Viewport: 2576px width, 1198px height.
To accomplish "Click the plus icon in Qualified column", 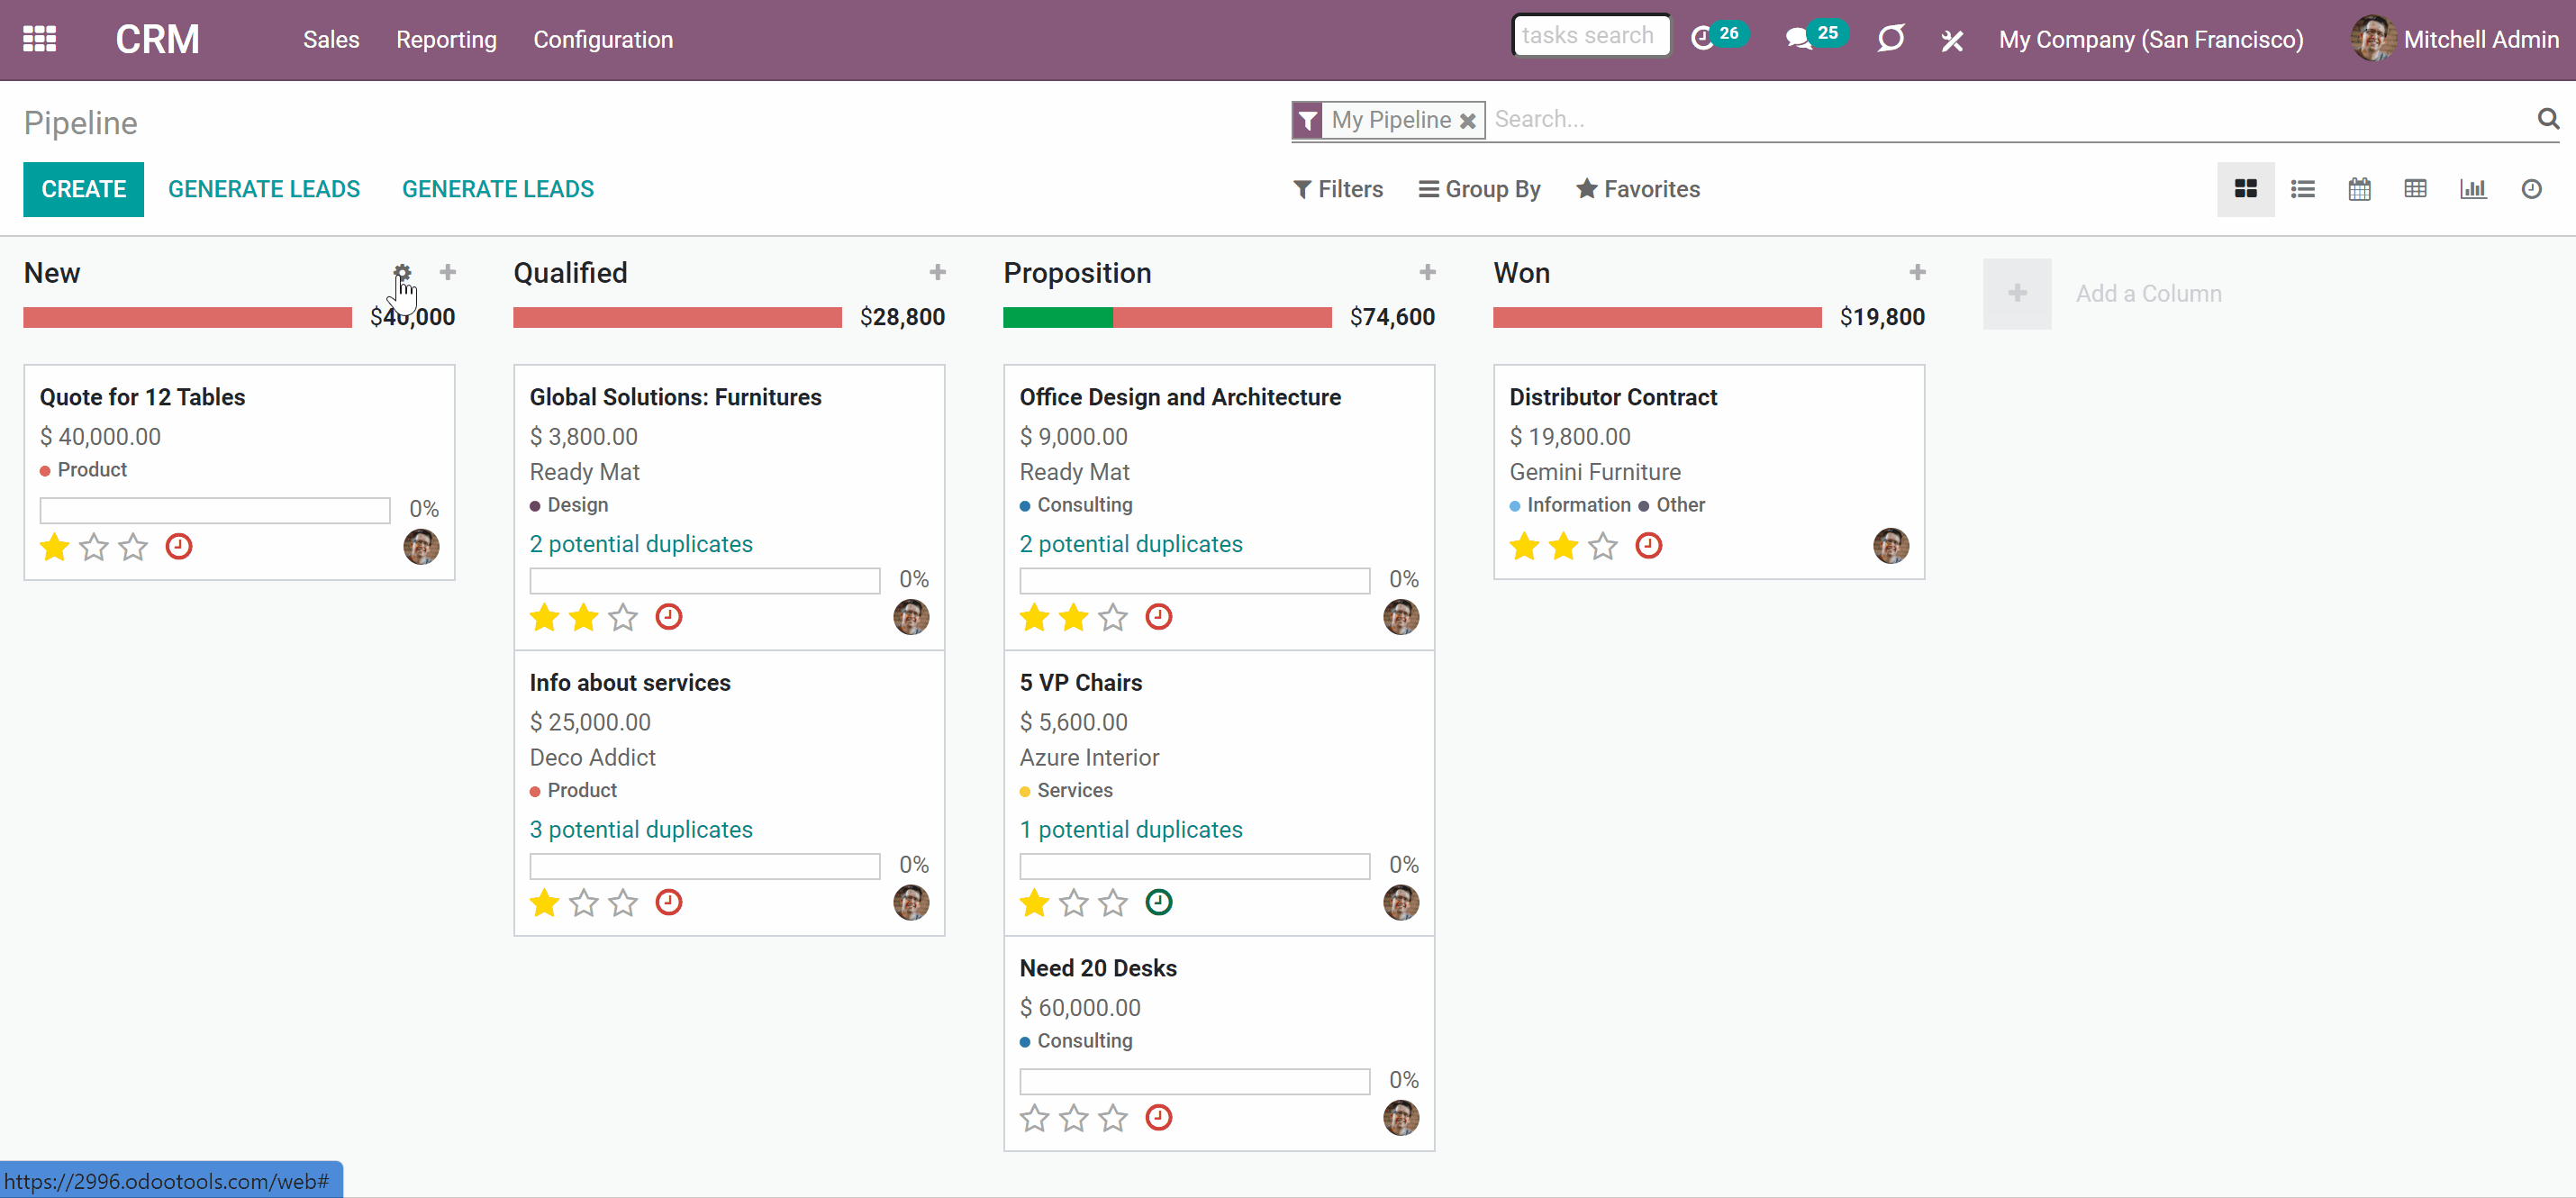I will (x=937, y=272).
